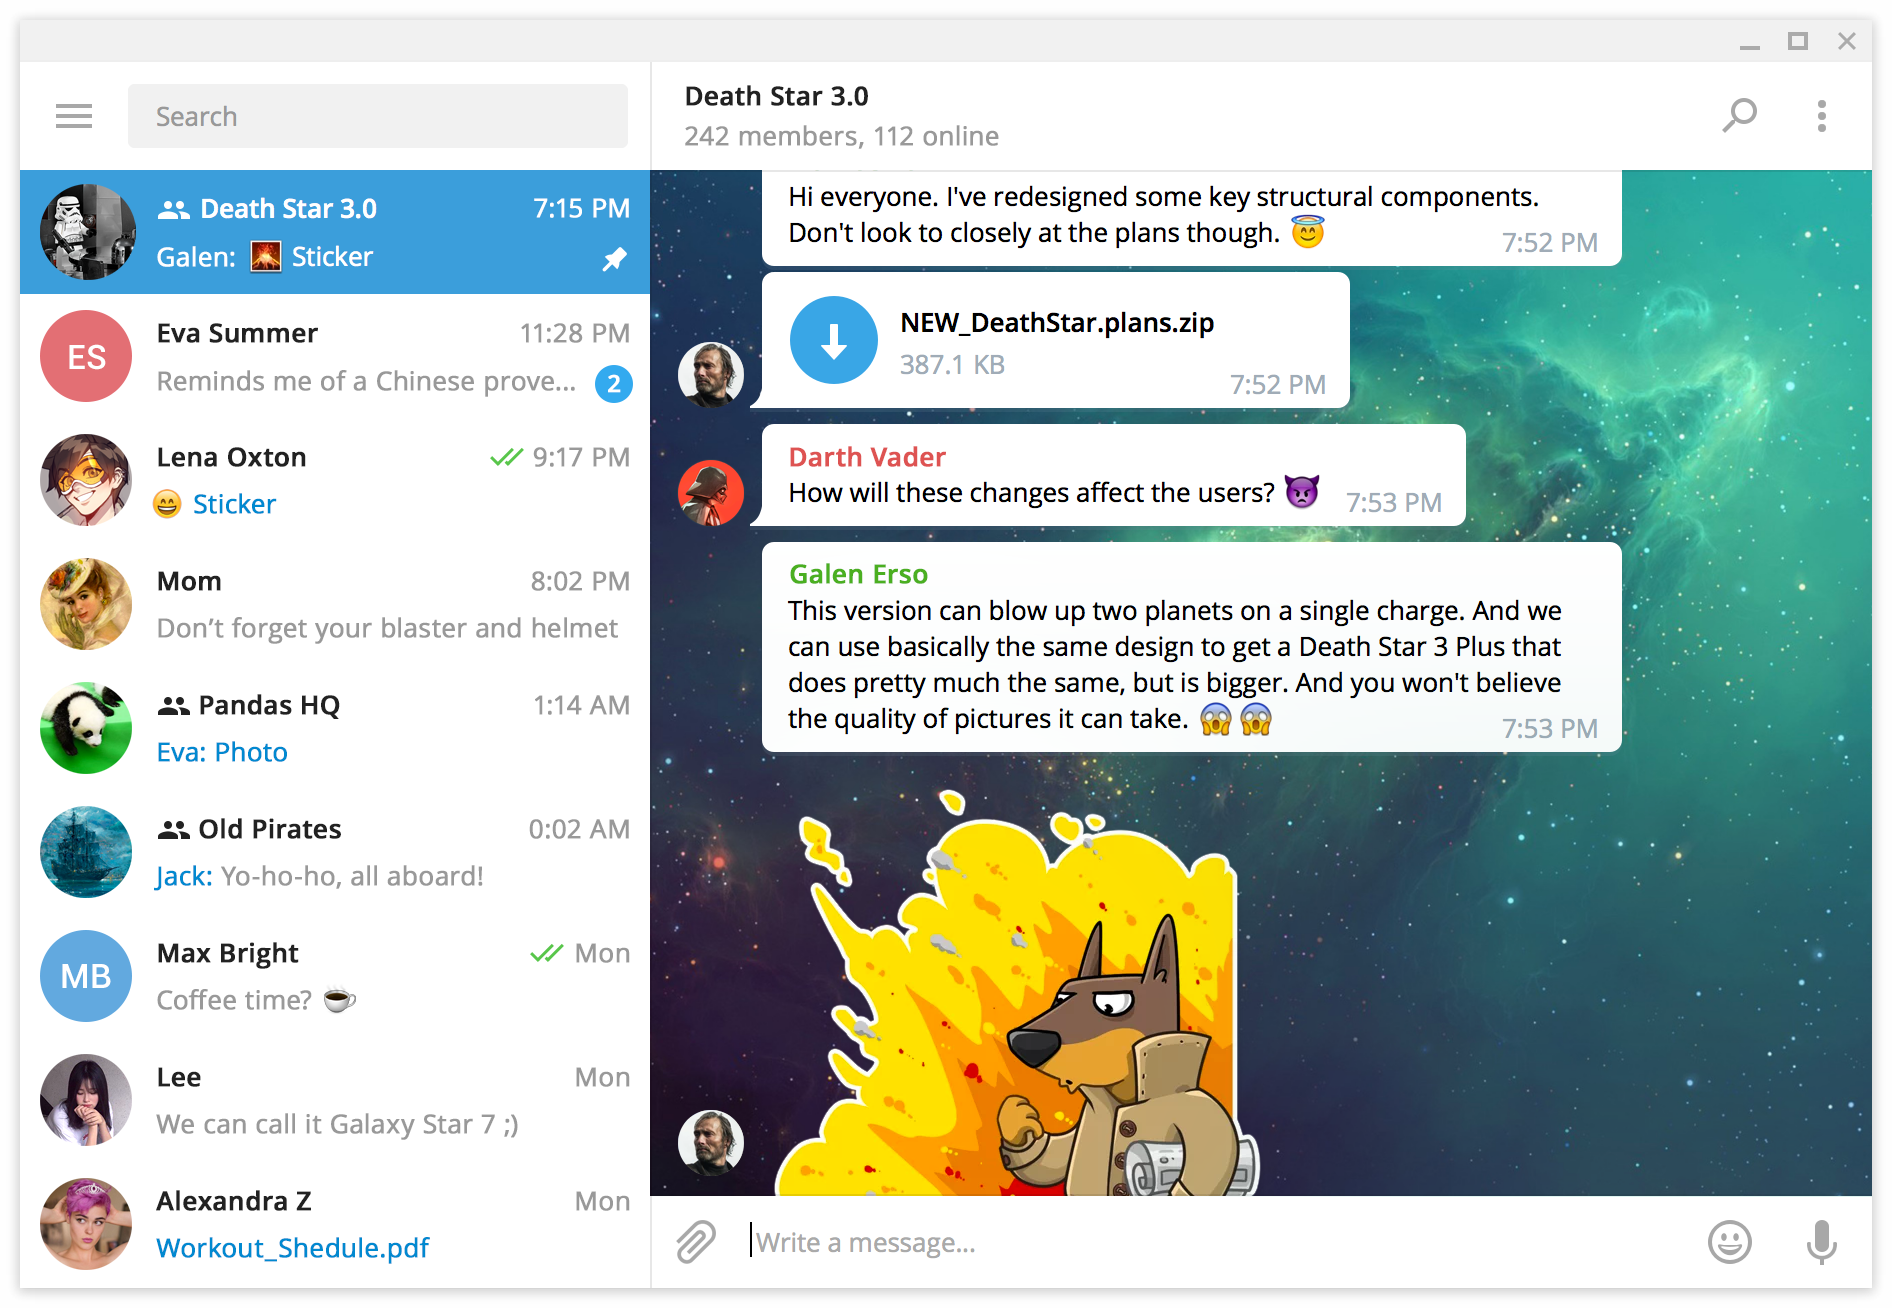Image resolution: width=1892 pixels, height=1308 pixels.
Task: Open Workout_Shedule.pdf from Alexandra Z
Action: [x=292, y=1248]
